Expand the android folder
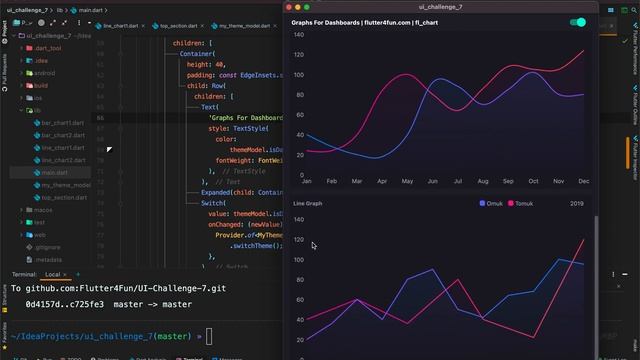The height and width of the screenshot is (360, 640). click(x=22, y=73)
